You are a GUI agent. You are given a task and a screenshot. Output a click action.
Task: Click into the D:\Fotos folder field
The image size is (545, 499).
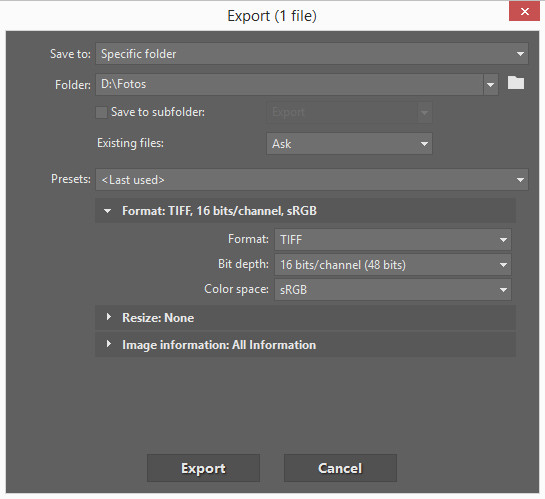(289, 84)
